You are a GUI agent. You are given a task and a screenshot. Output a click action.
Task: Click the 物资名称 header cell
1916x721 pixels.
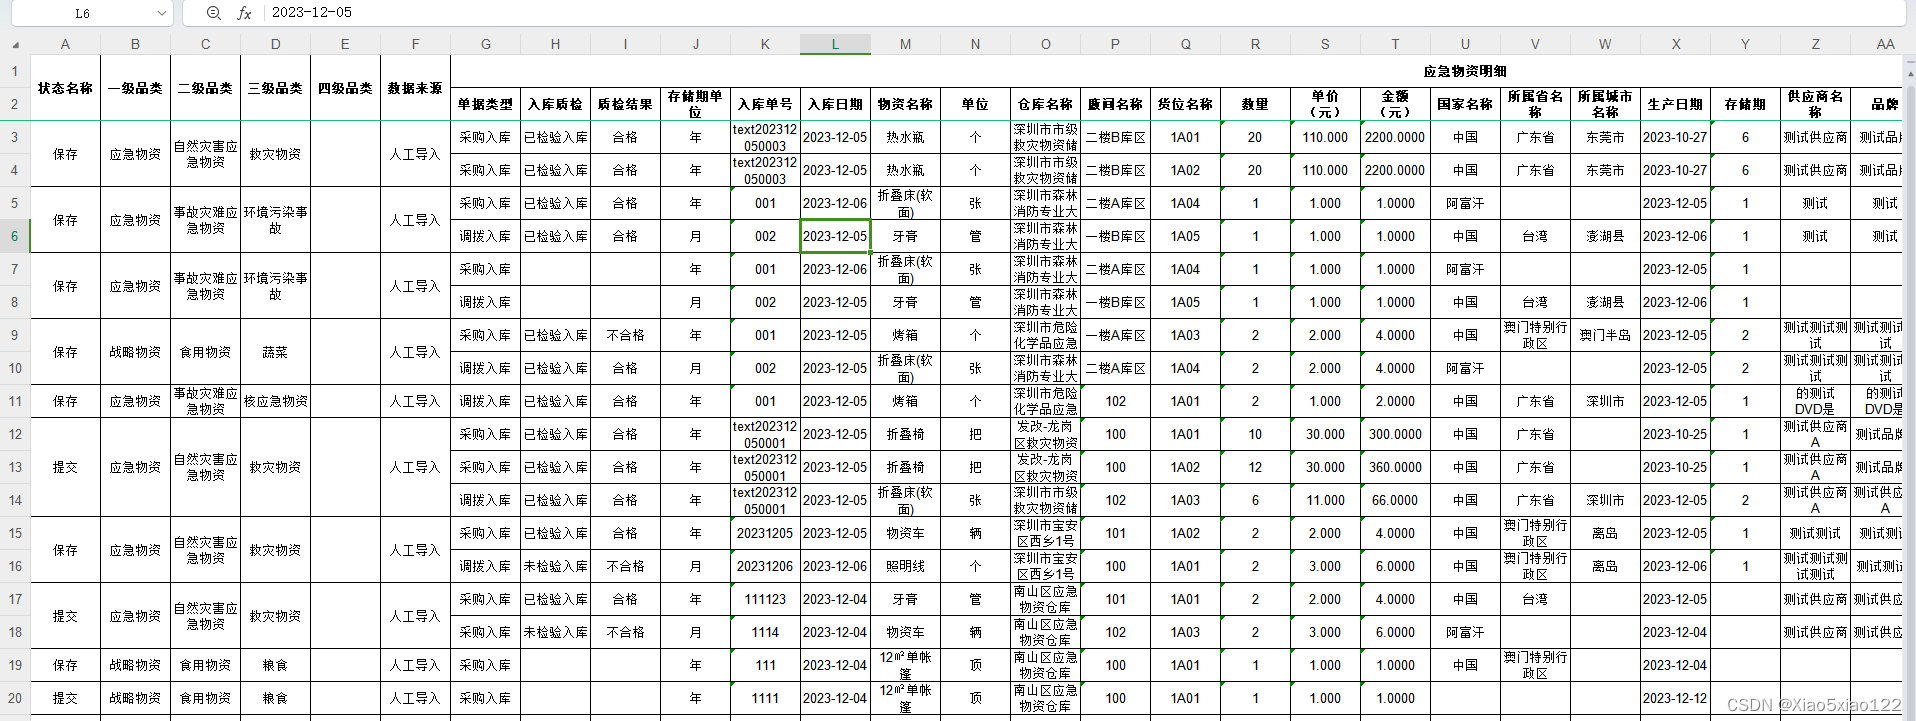(905, 104)
